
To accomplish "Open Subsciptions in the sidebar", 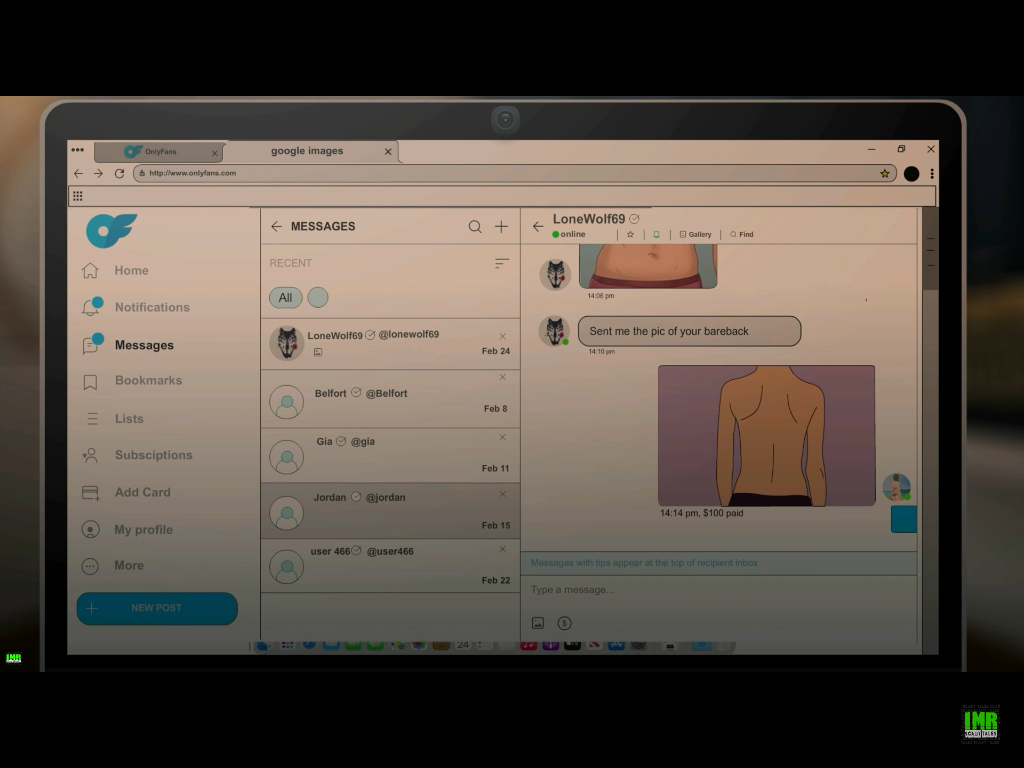I will click(137, 455).
